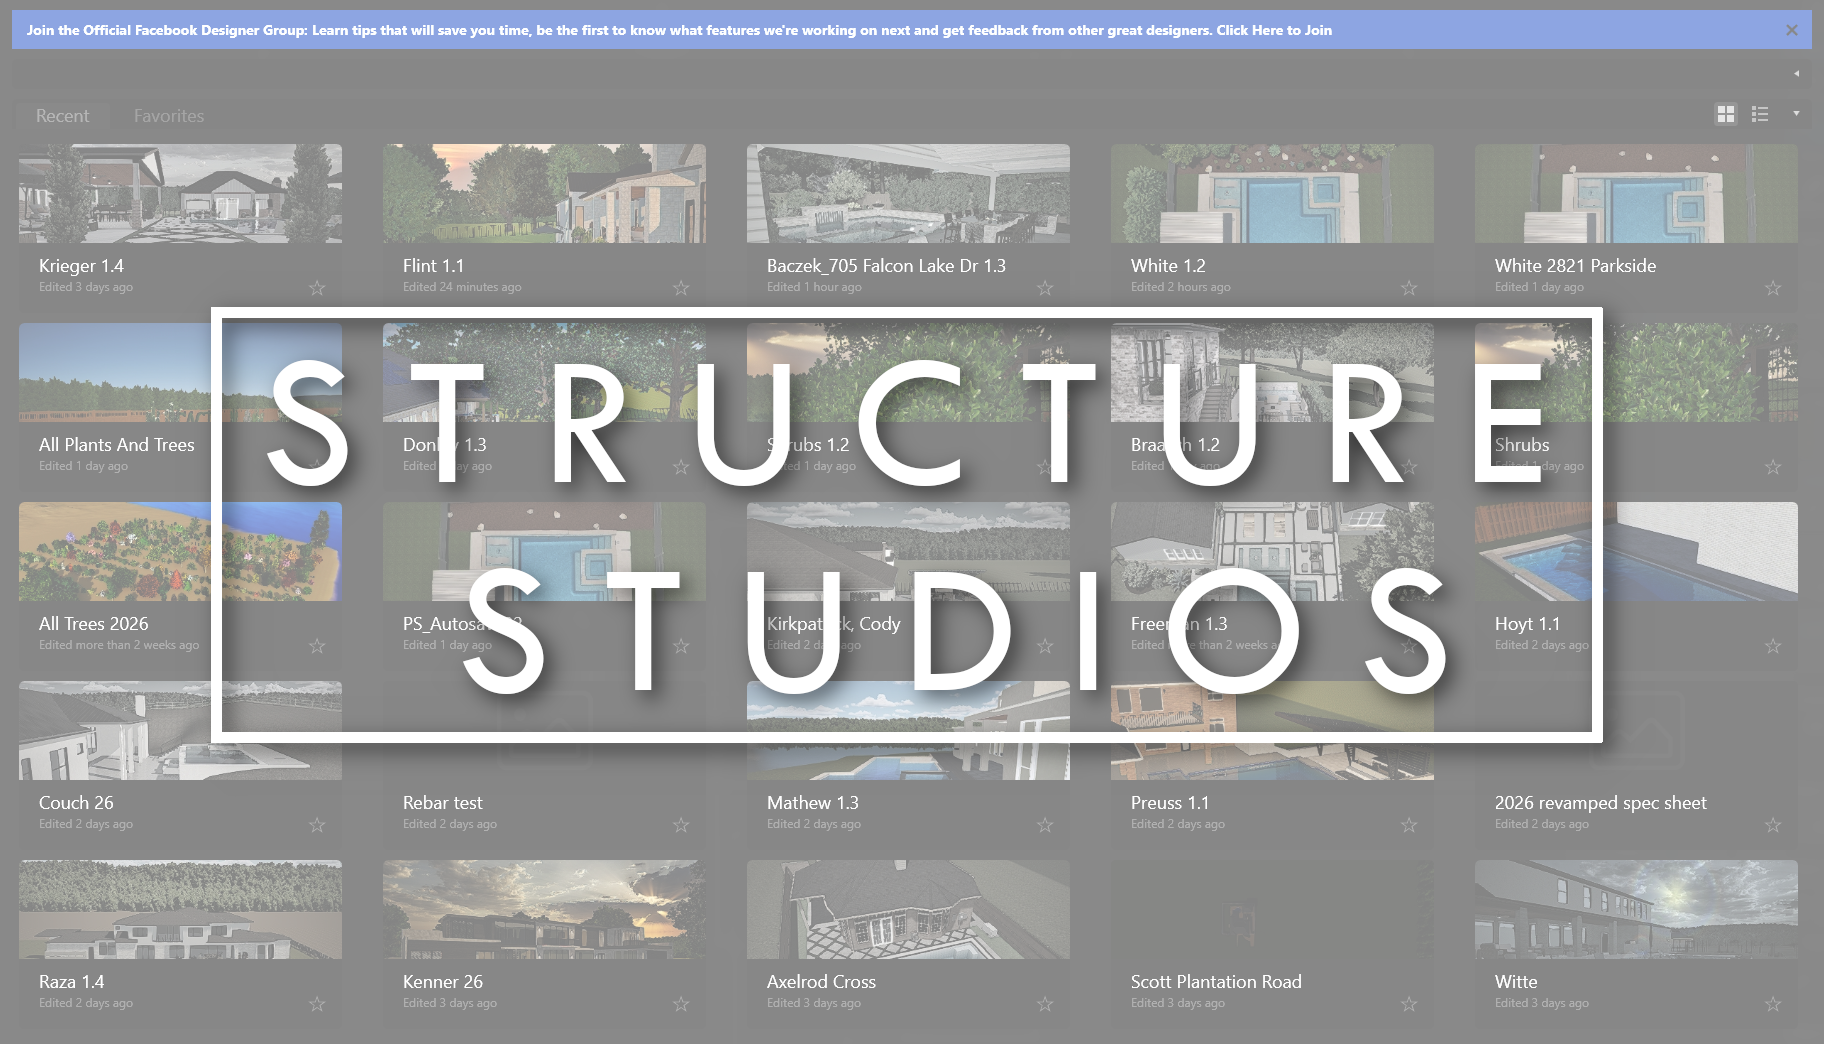Click the Rebar test project title
1824x1044 pixels.
442,803
